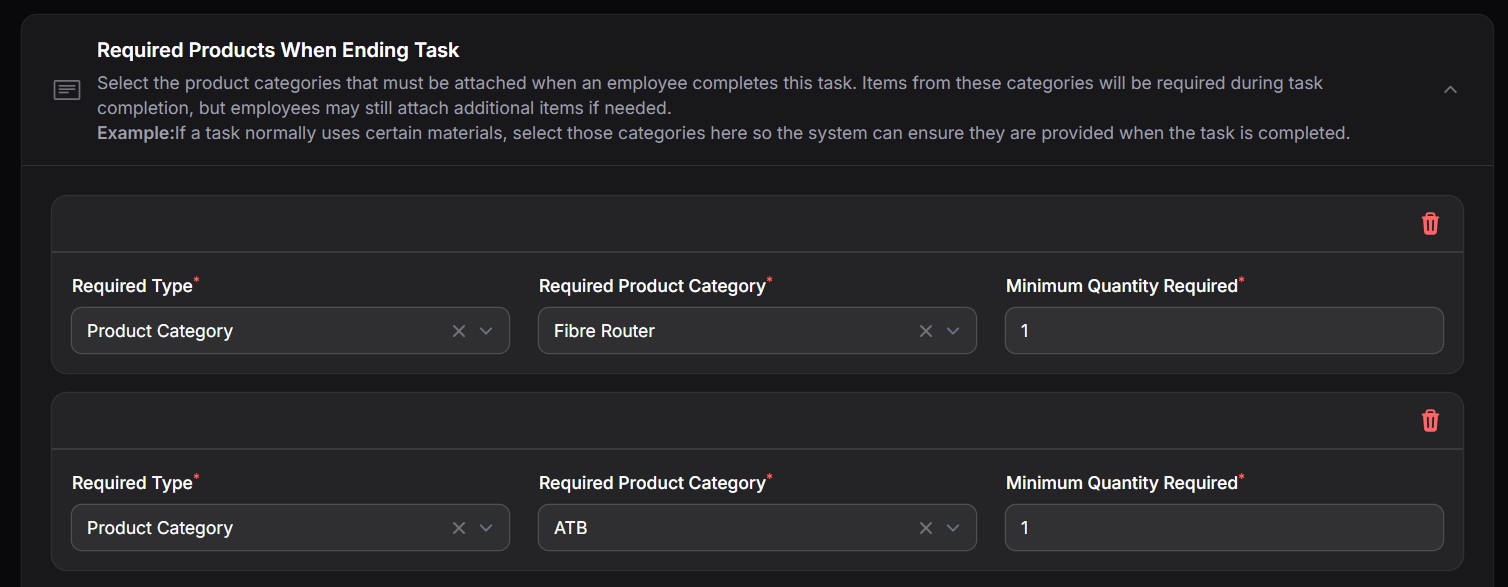Expand Required Type arrow in the ATB row
The height and width of the screenshot is (587, 1508).
click(x=486, y=528)
